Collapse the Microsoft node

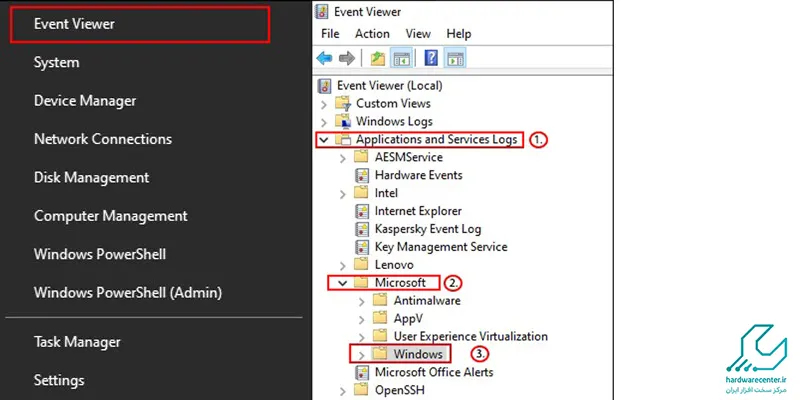point(343,283)
